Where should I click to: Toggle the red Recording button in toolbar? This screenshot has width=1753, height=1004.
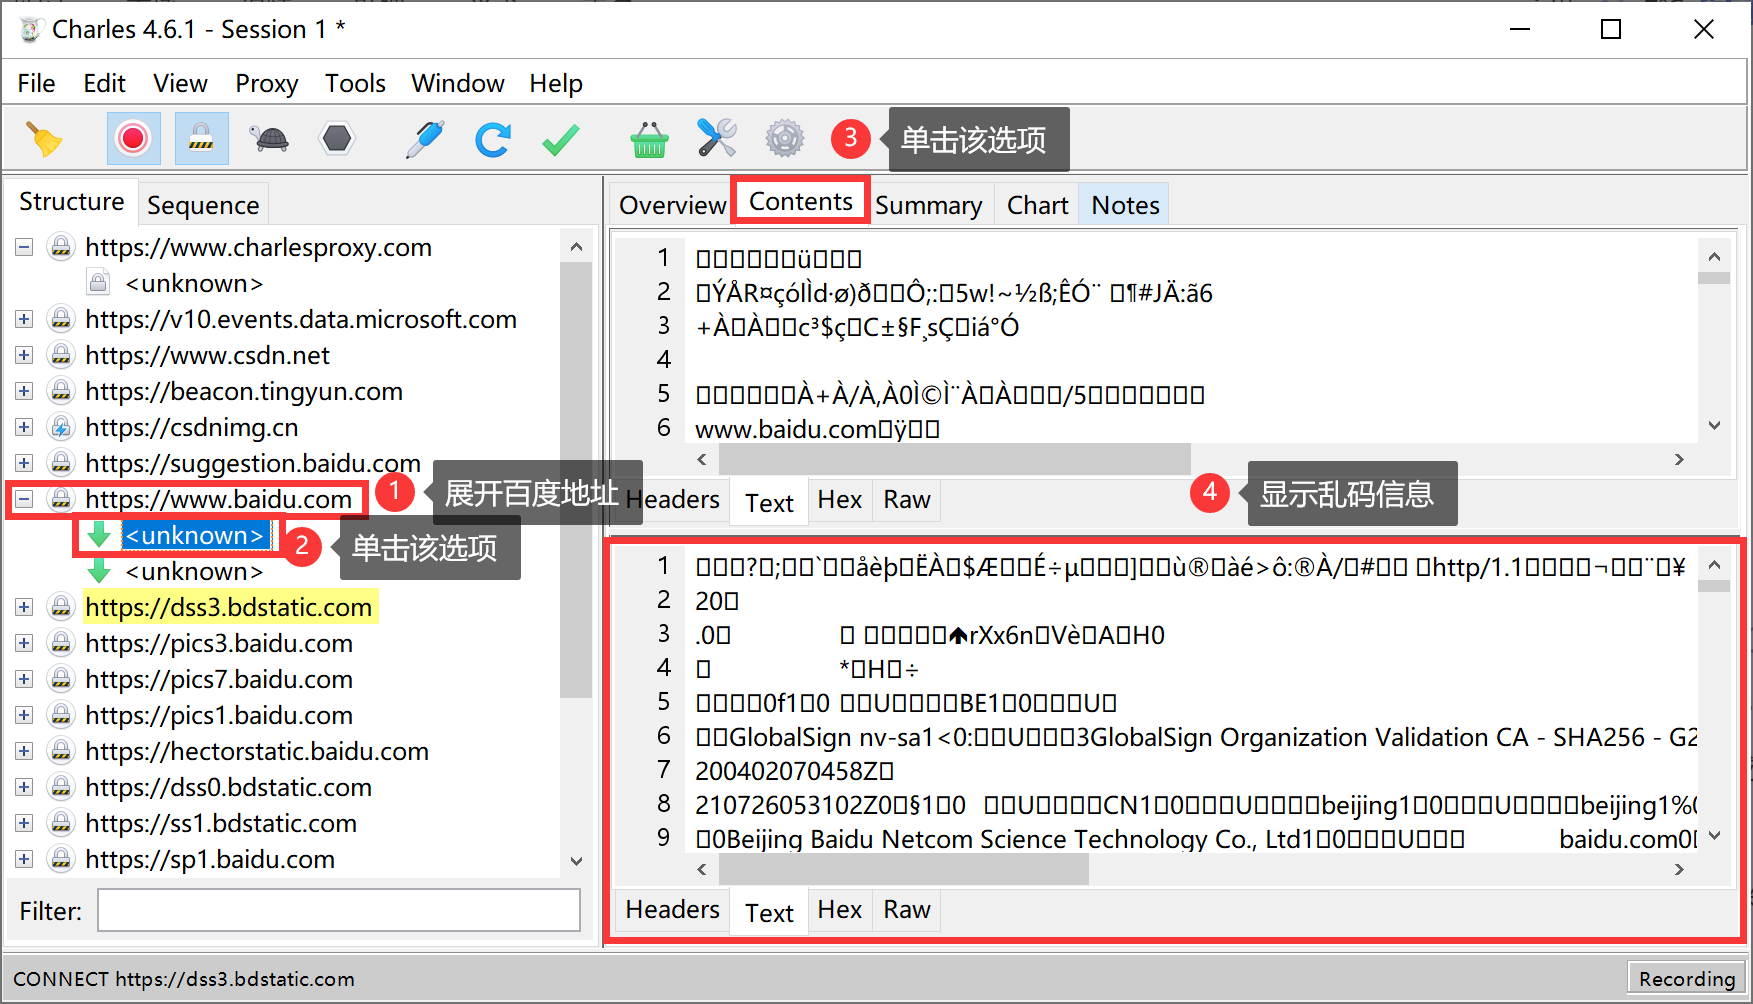[x=133, y=138]
